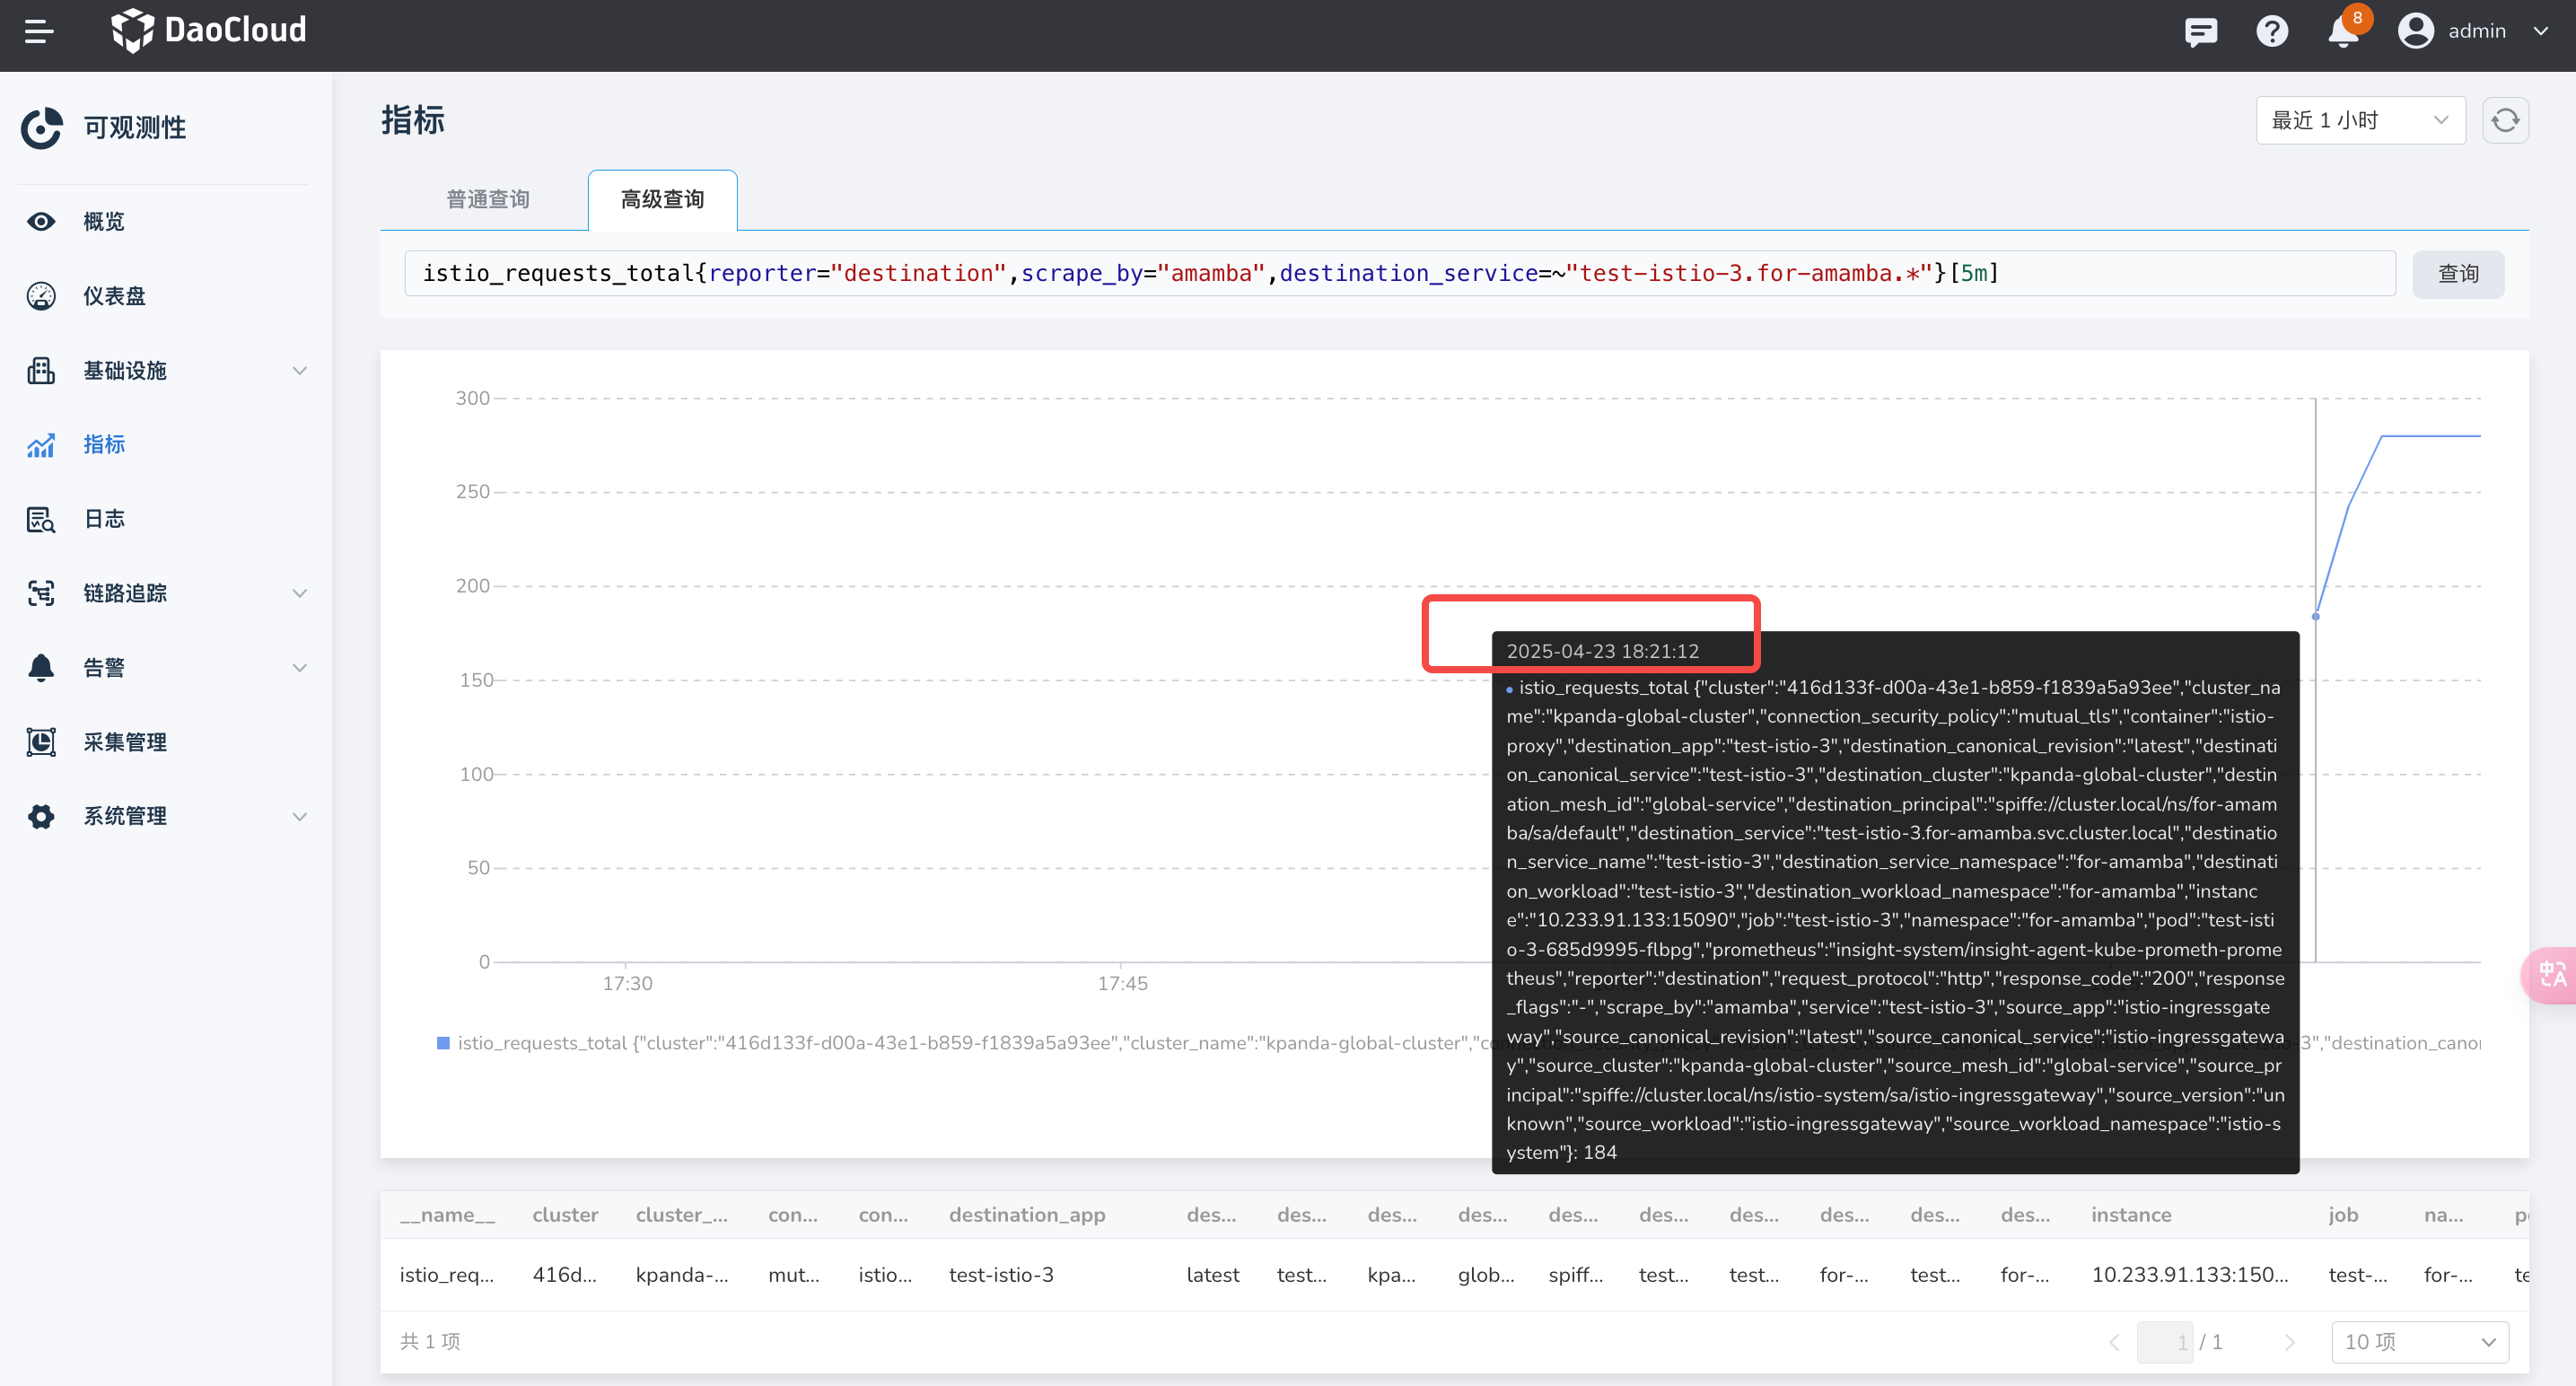The image size is (2576, 1386).
Task: Open the messages chat icon
Action: tap(2200, 32)
